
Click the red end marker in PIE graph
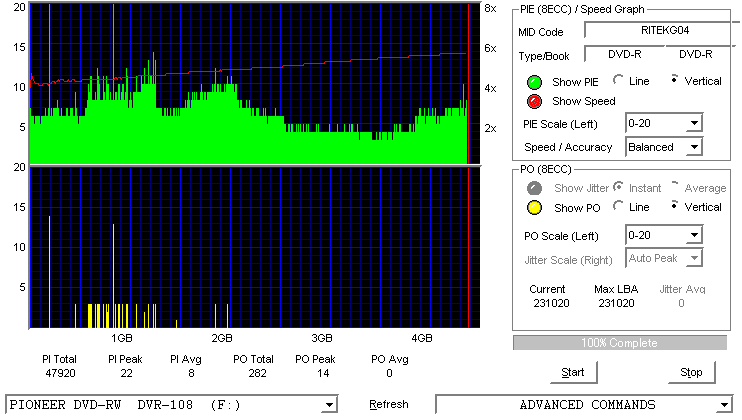coord(468,84)
